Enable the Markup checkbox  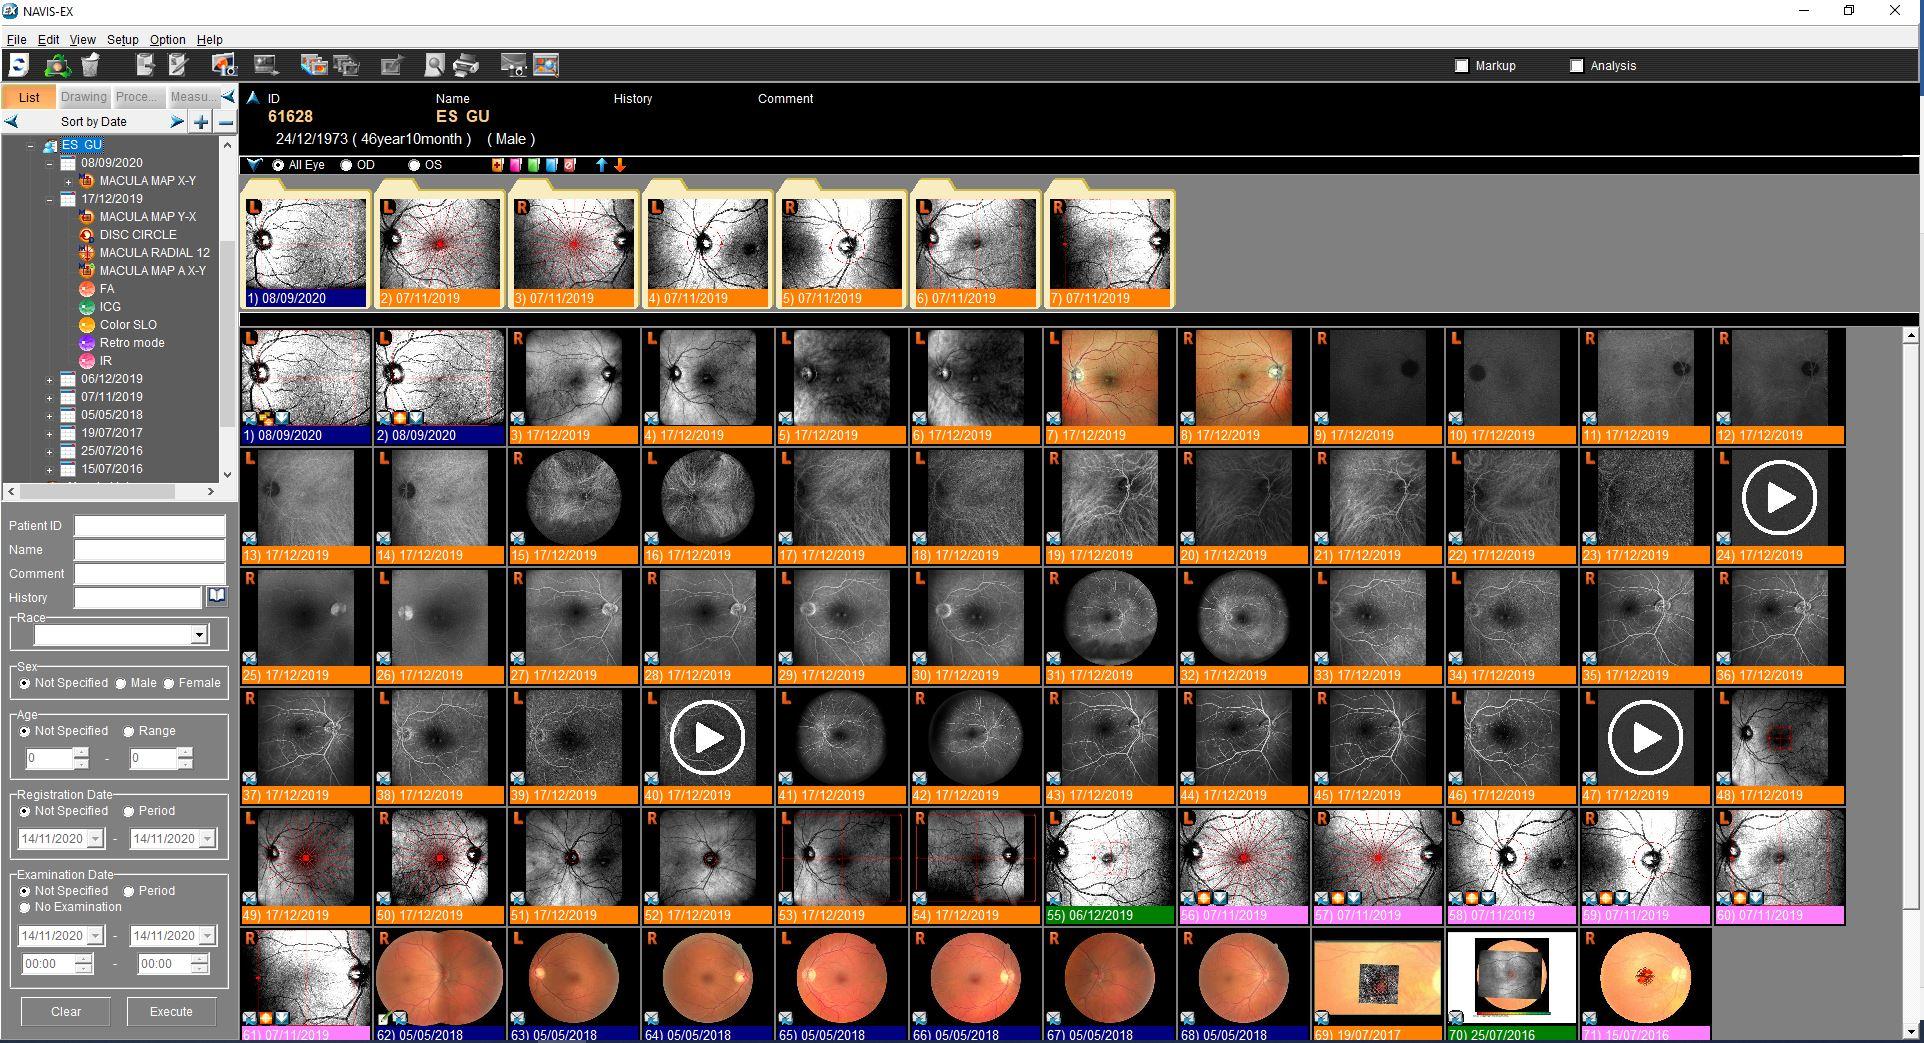1462,66
